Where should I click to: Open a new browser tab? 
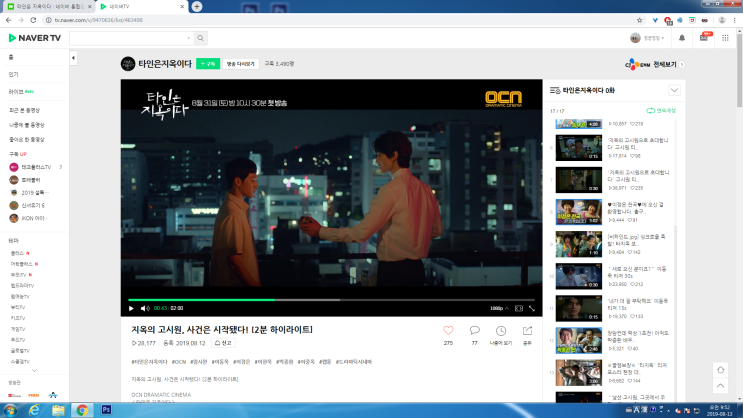point(197,7)
